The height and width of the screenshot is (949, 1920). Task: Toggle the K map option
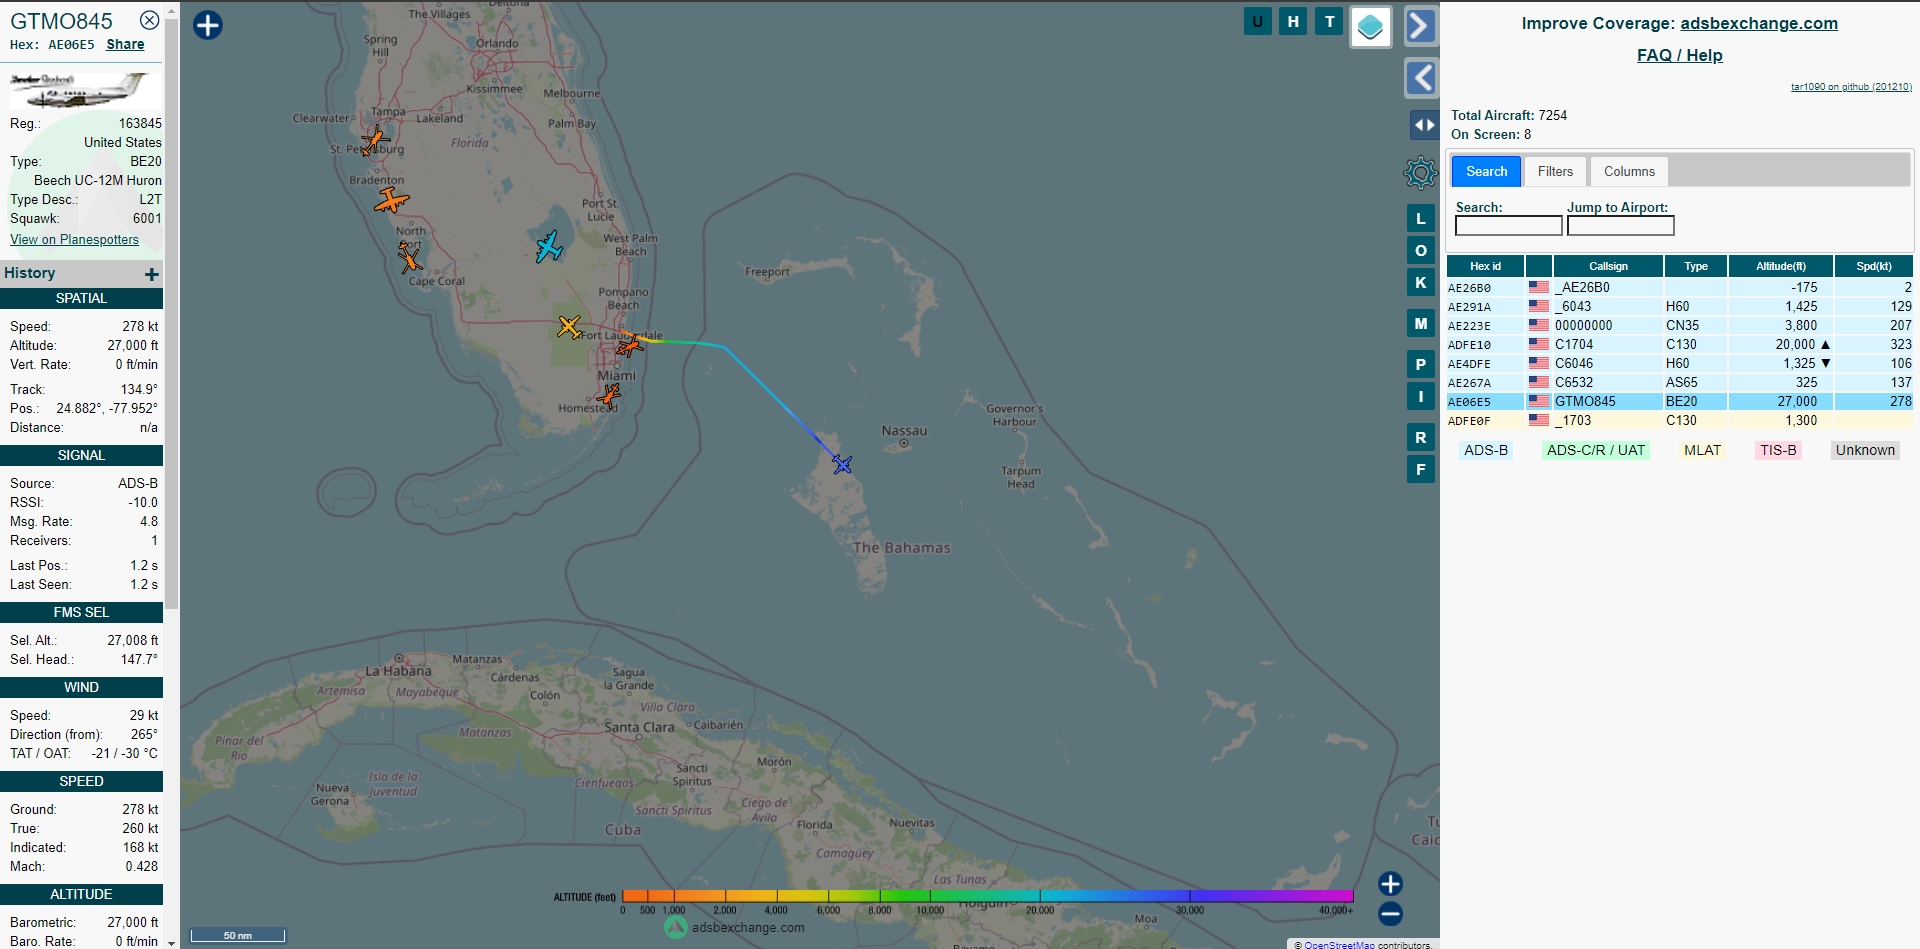click(1421, 282)
